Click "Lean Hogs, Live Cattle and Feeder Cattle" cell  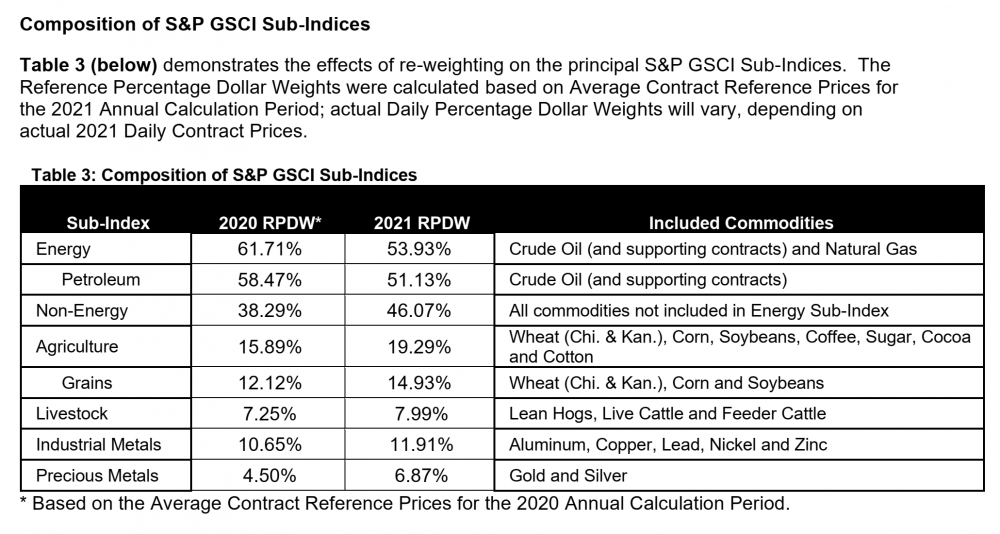pos(668,413)
